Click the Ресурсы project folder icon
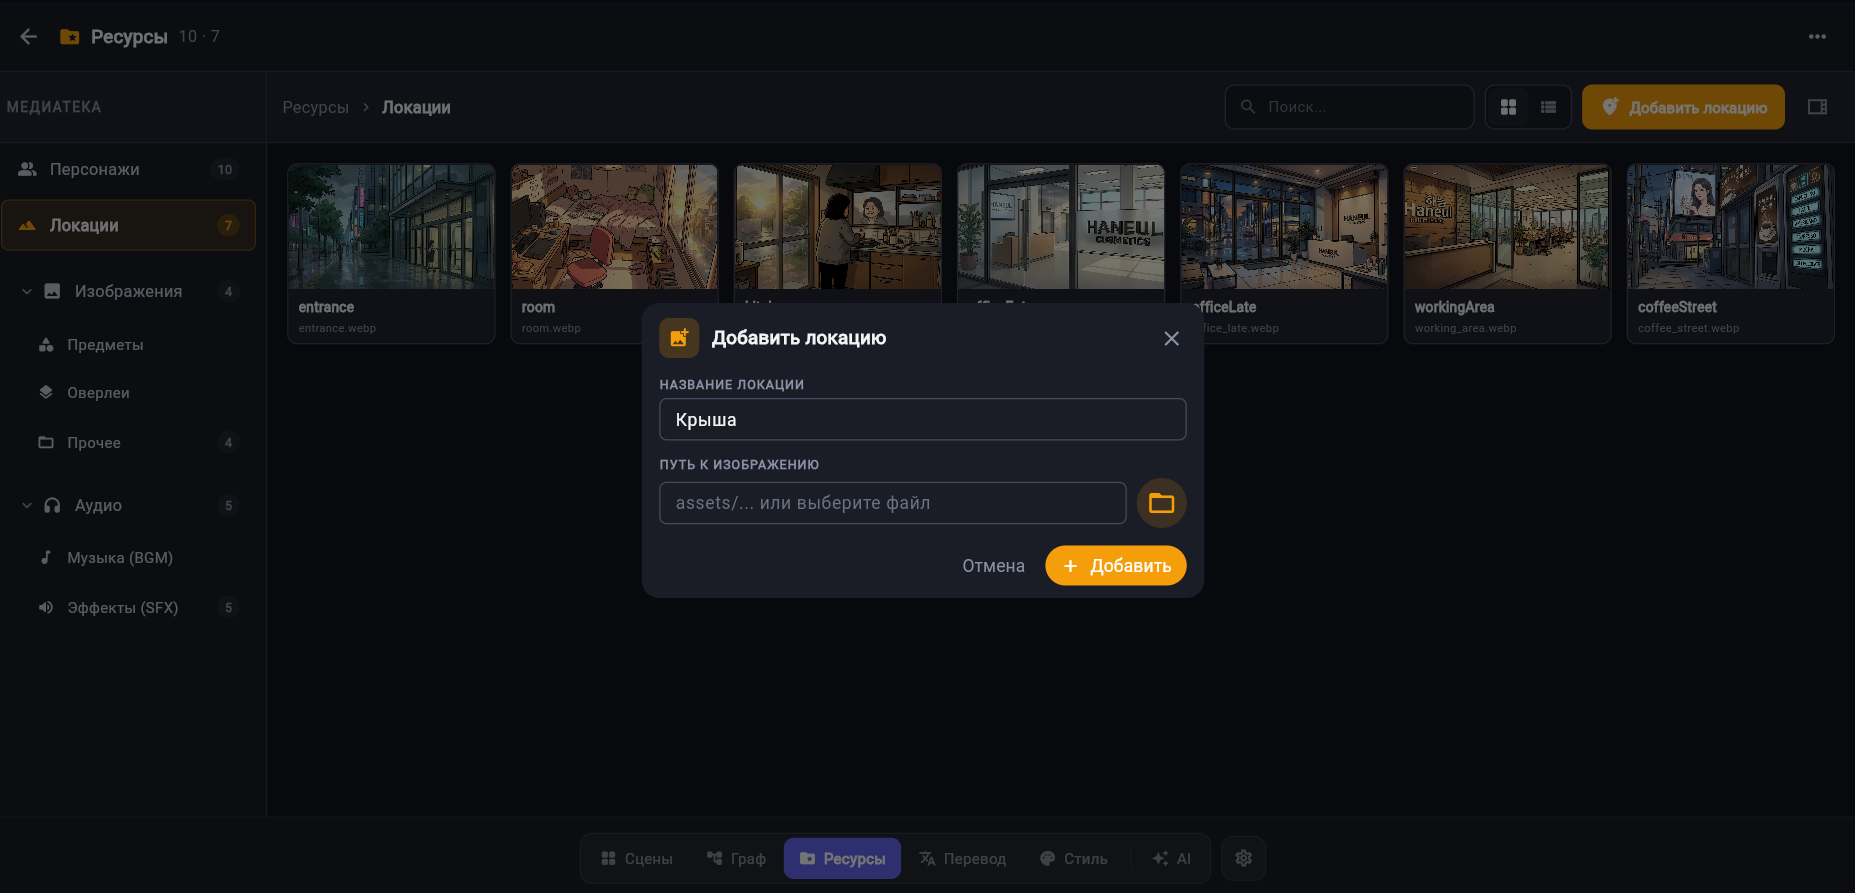The width and height of the screenshot is (1855, 893). click(x=70, y=37)
